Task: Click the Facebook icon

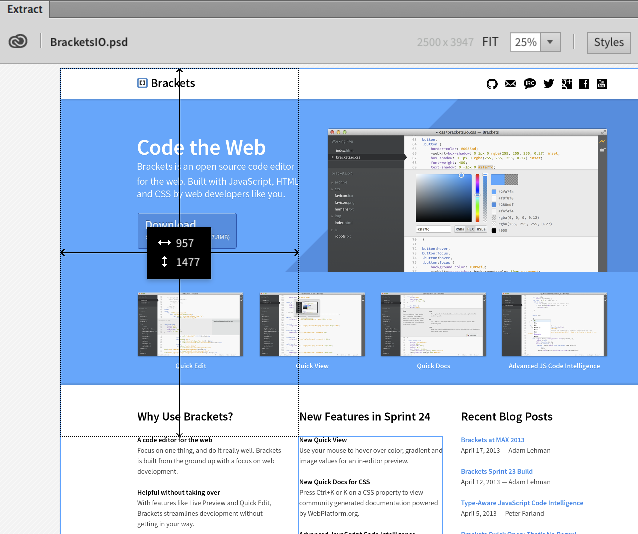Action: (x=584, y=84)
